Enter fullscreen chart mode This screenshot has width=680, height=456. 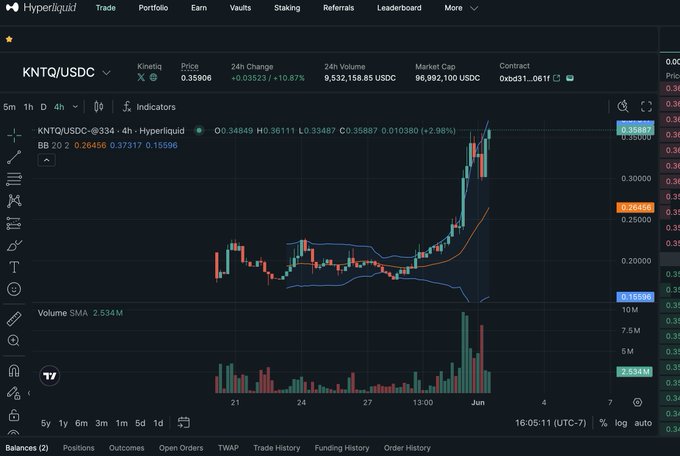coord(647,106)
